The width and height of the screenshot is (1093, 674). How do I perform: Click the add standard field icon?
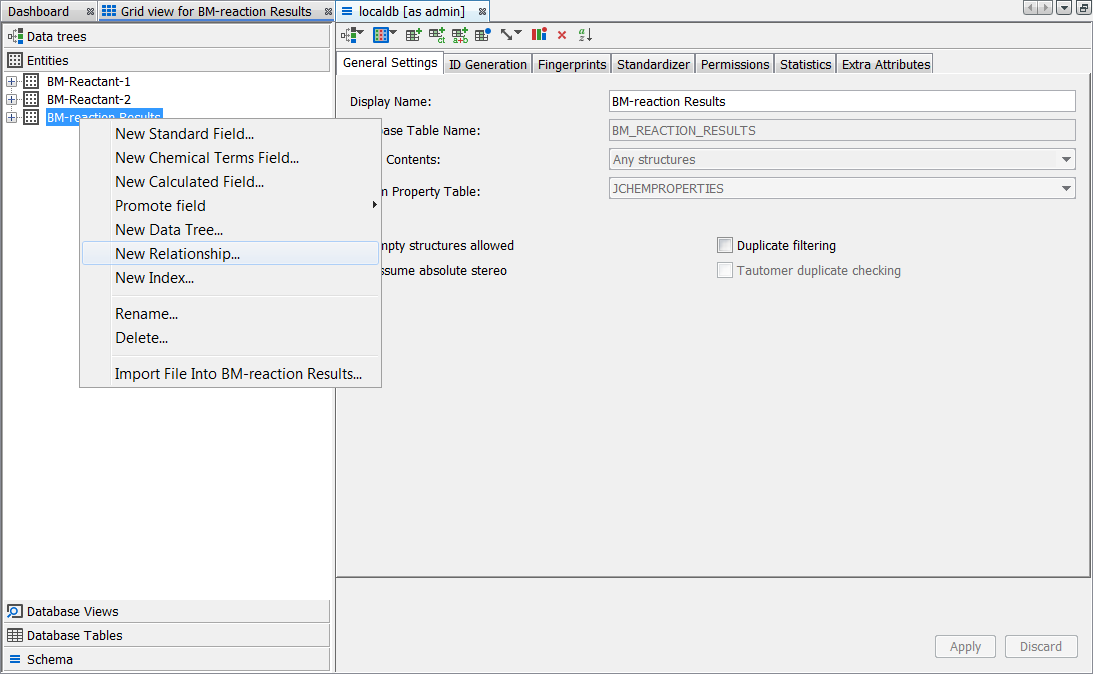pos(413,35)
